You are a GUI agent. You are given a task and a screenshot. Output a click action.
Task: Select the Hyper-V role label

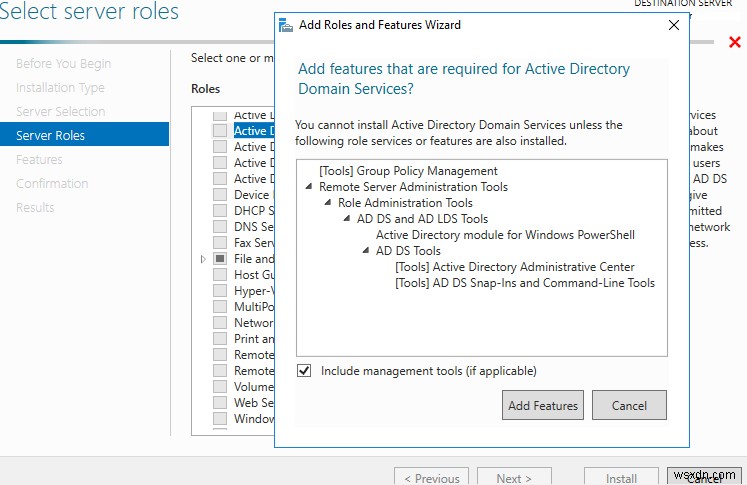pos(254,291)
